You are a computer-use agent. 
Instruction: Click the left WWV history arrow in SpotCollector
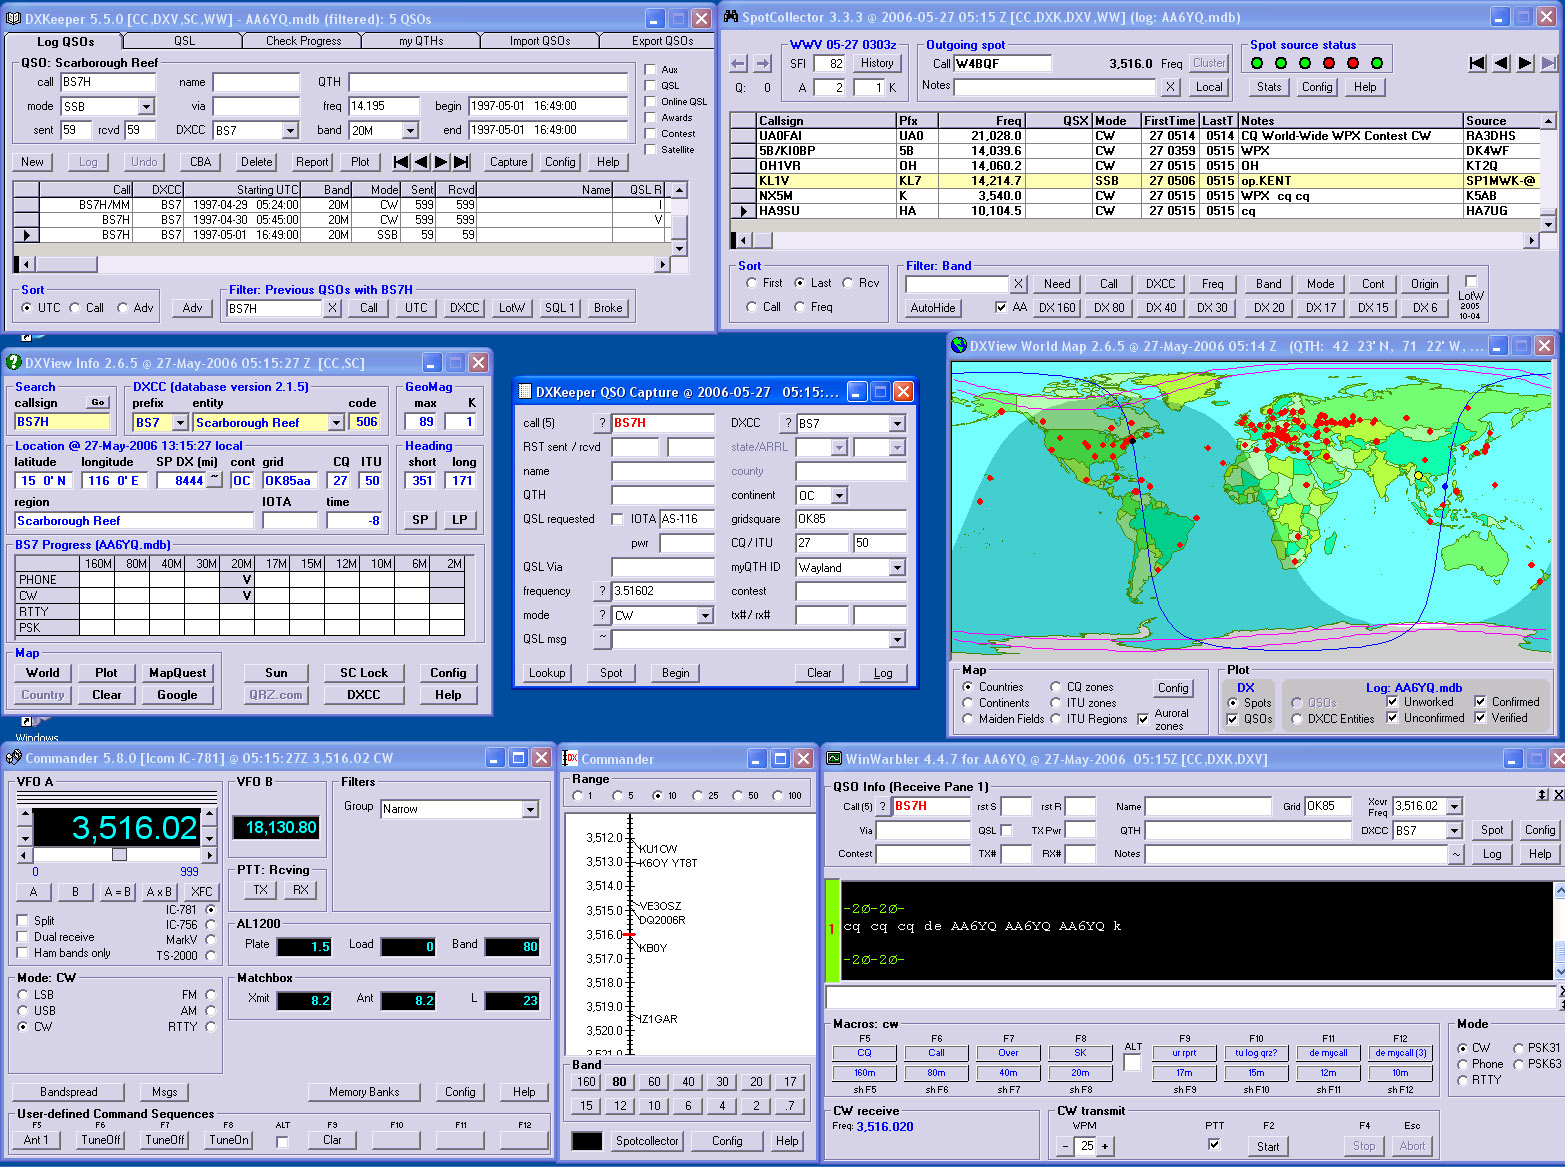click(737, 63)
